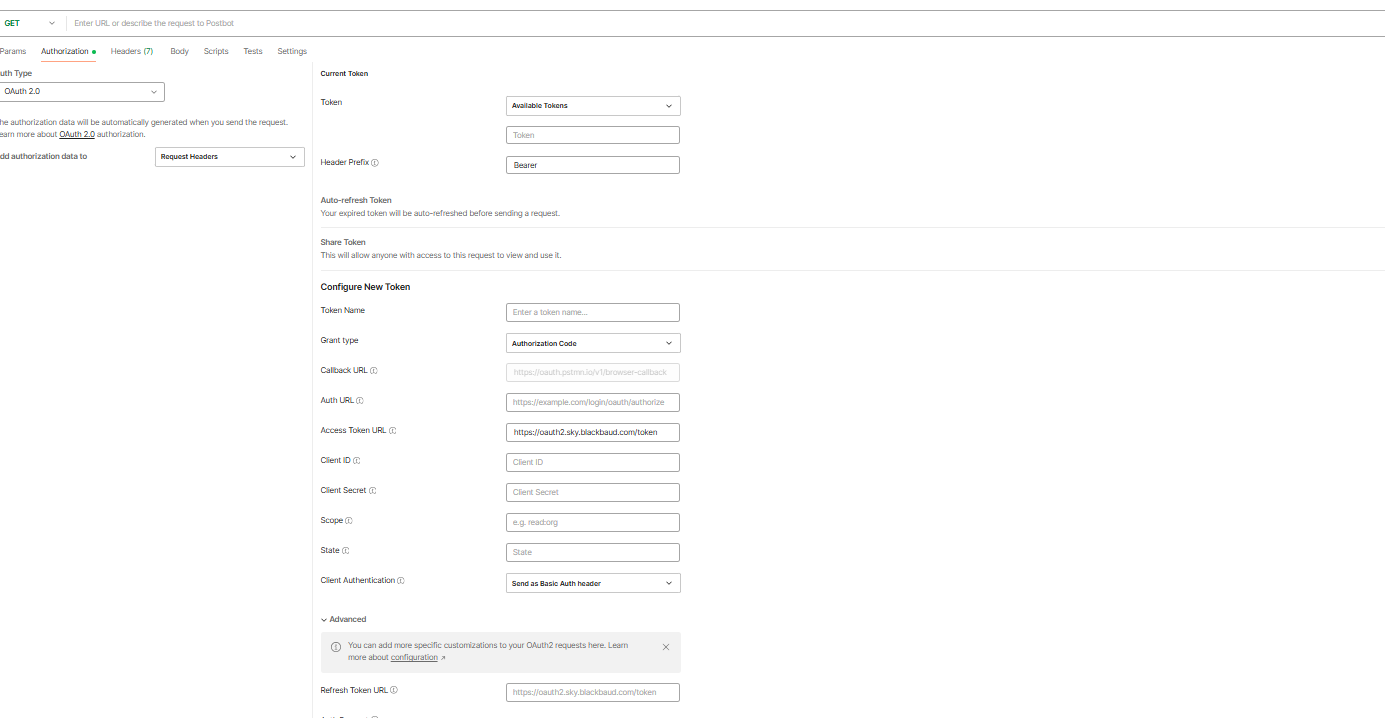Open the OAuth 2.0 learn more link
This screenshot has height=718, width=1385.
77,134
